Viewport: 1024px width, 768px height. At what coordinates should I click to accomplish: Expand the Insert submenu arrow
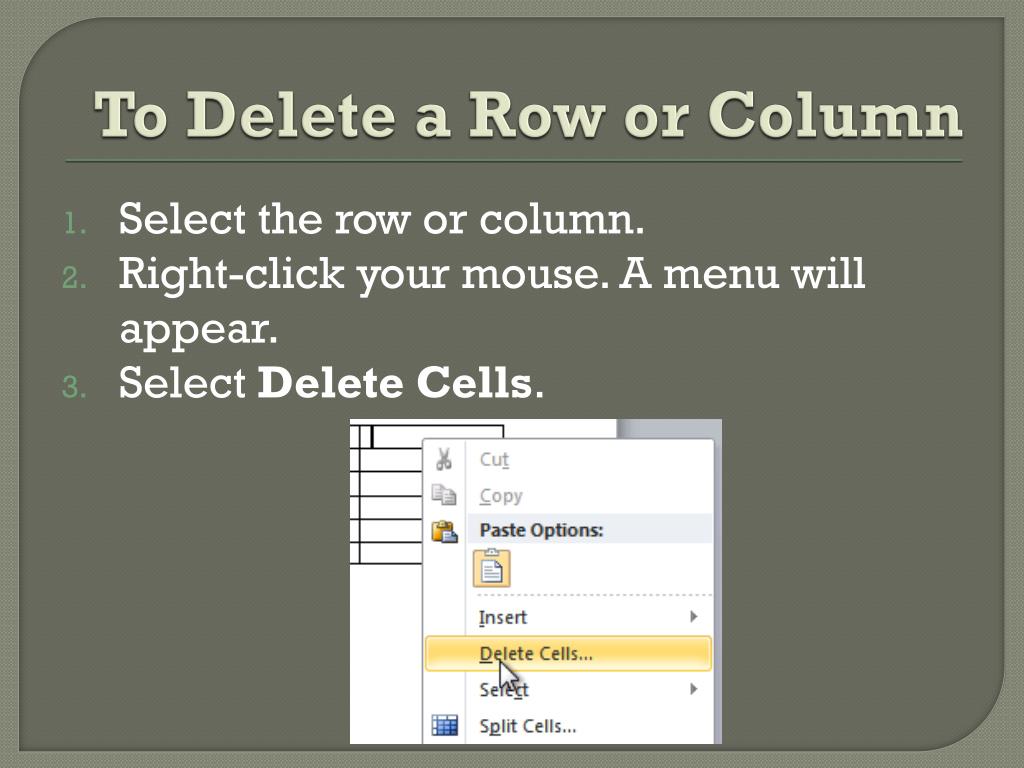click(x=694, y=616)
